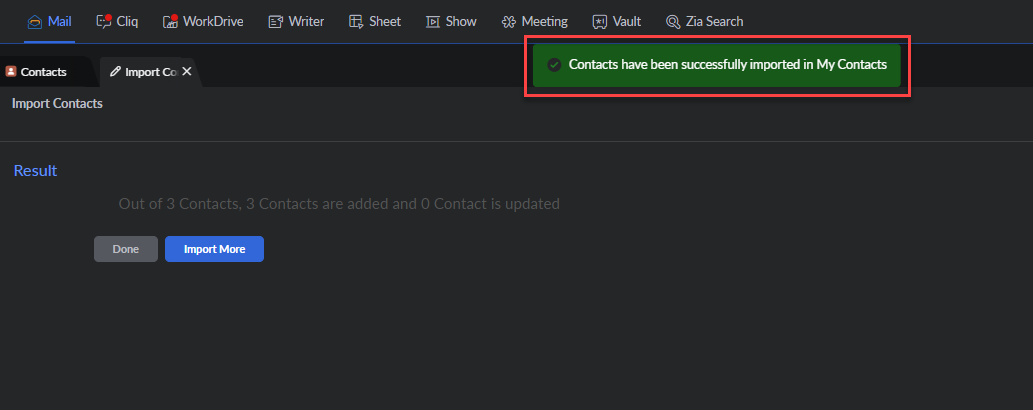Close the Import Contacts tab
This screenshot has height=410, width=1033.
tap(187, 71)
